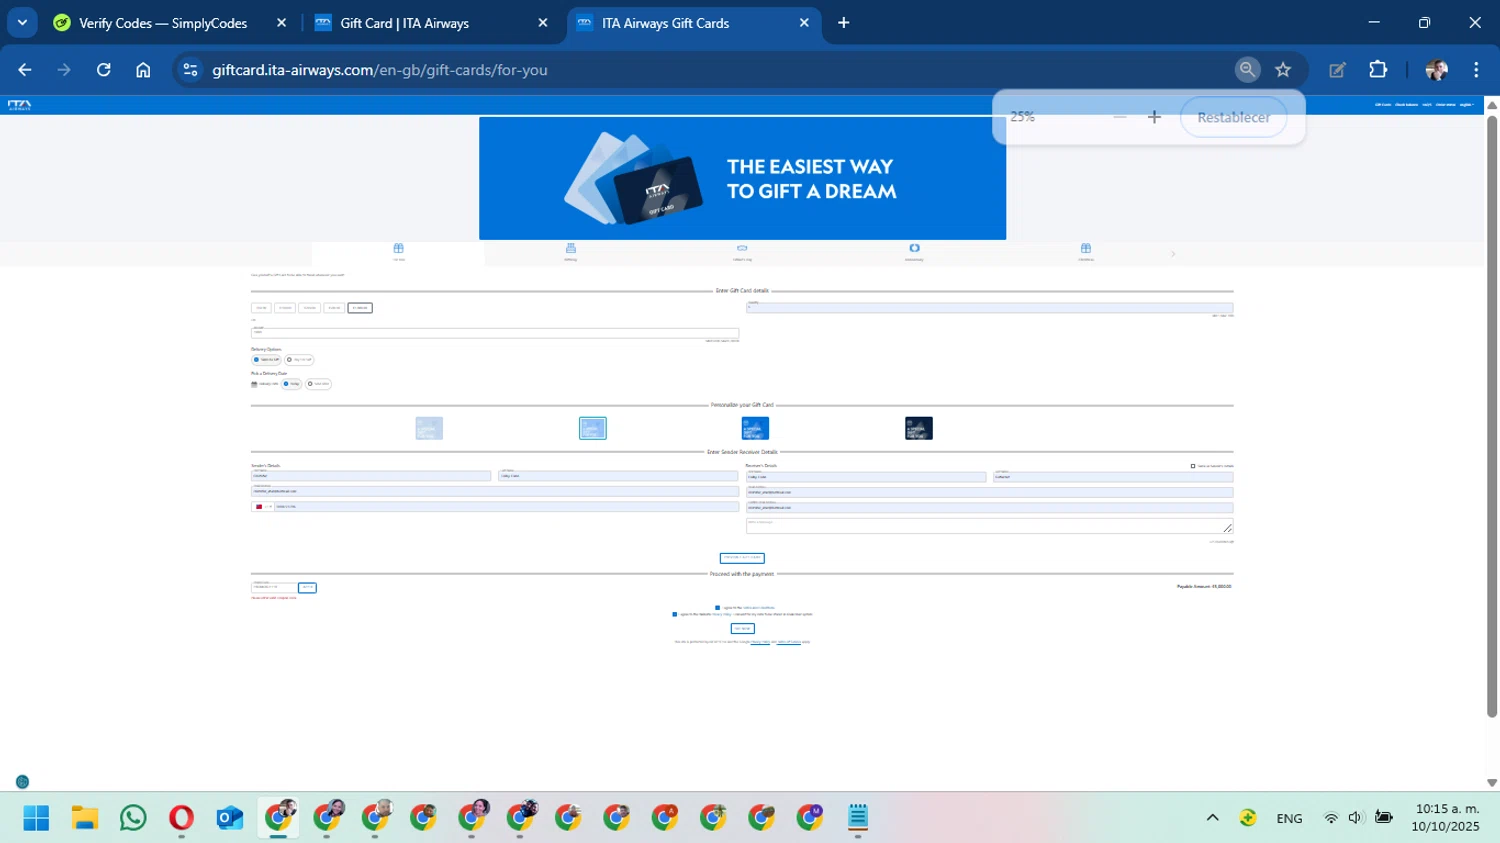This screenshot has width=1500, height=843.
Task: Go back to the previous page
Action: pos(25,70)
